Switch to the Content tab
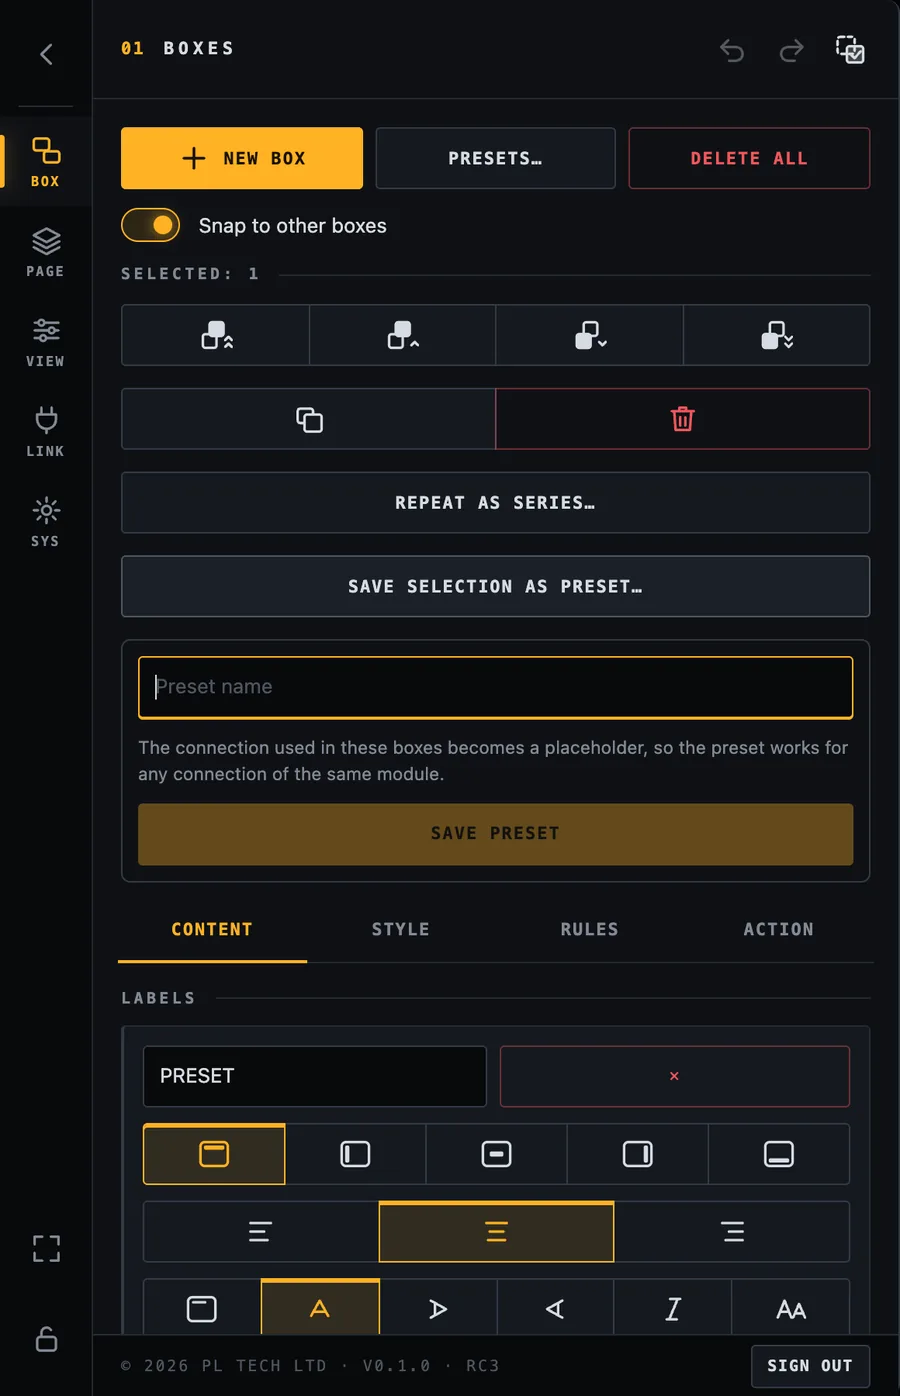This screenshot has height=1396, width=900. (212, 930)
